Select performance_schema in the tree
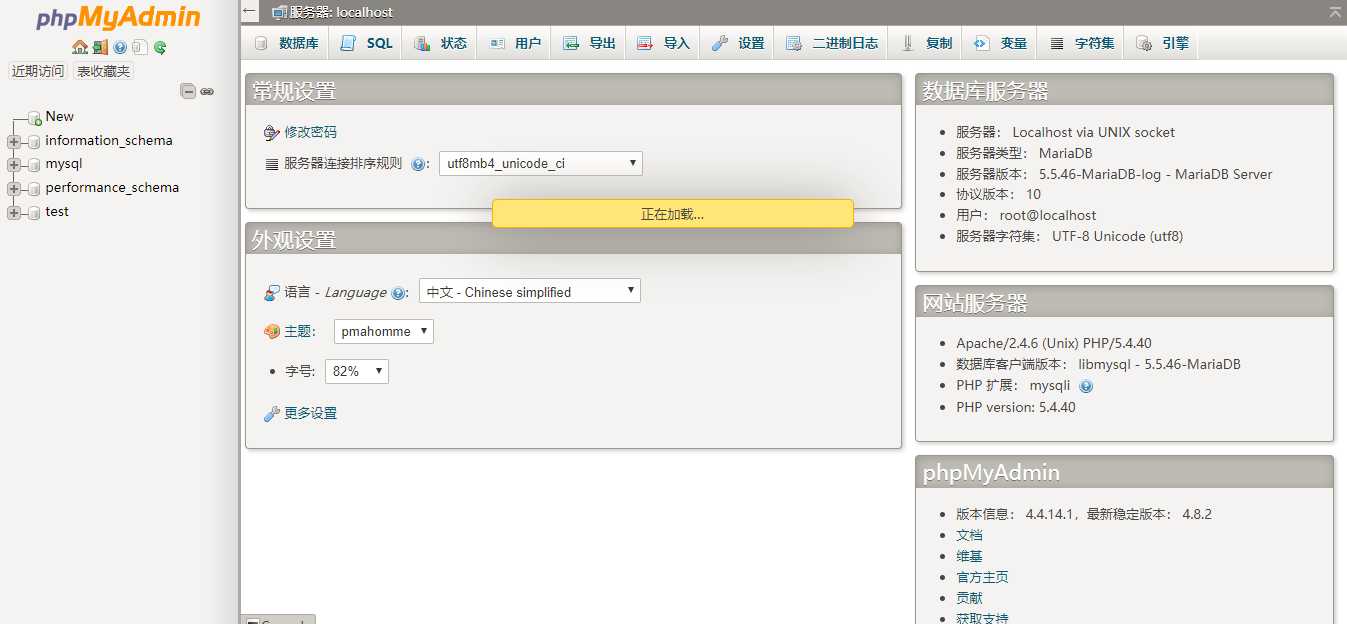The image size is (1347, 624). click(112, 188)
